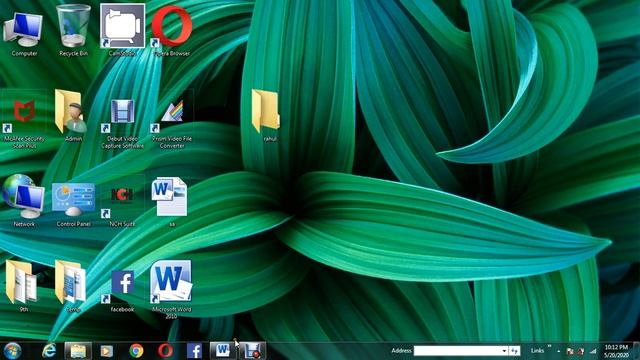Show hidden system tray icons
Viewport: 640px width, 360px height.
pyautogui.click(x=559, y=351)
